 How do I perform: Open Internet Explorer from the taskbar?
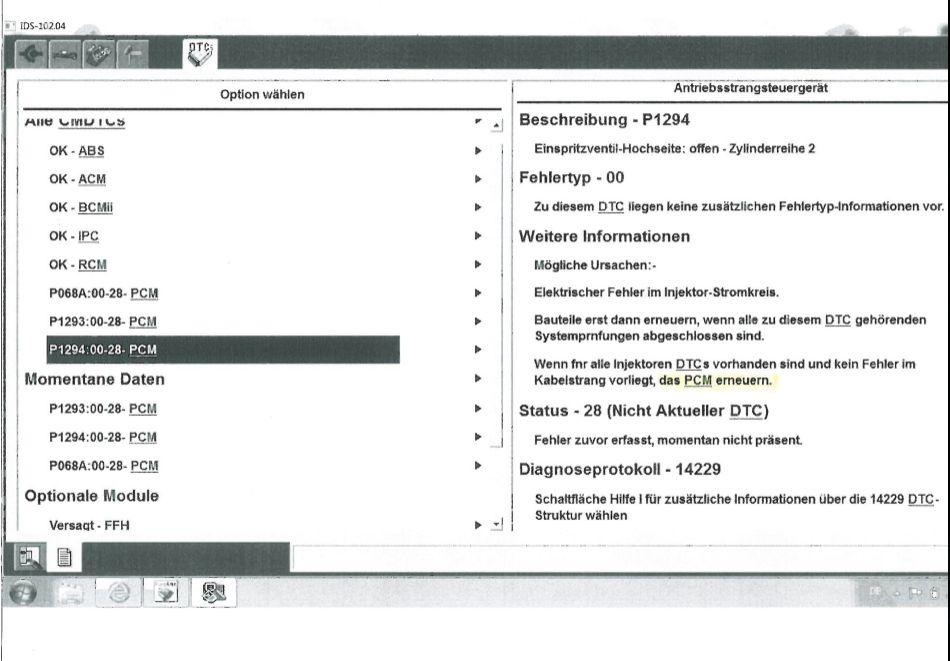pyautogui.click(x=118, y=593)
